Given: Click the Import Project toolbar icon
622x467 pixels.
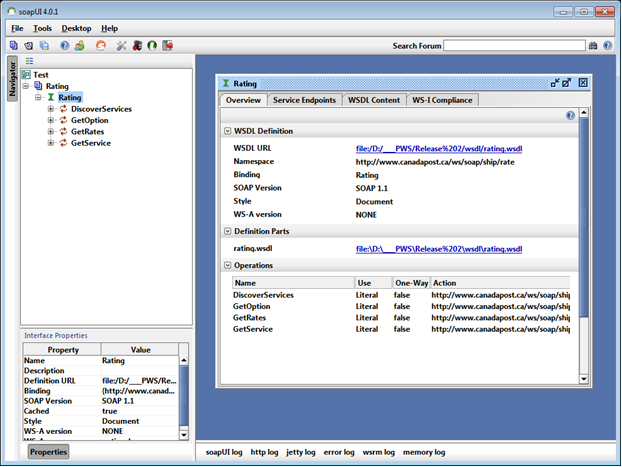Looking at the screenshot, I should pyautogui.click(x=29, y=46).
